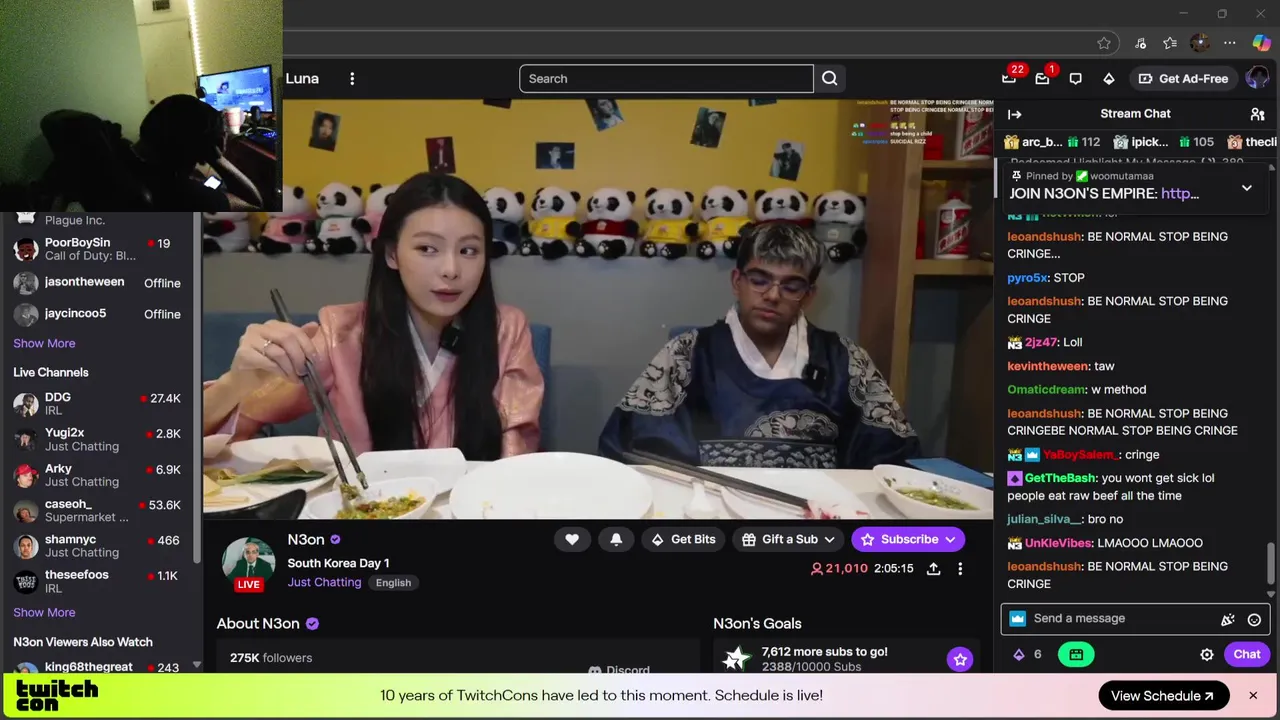Click the search magnifier button
Screen dimensions: 1280x720
tap(829, 79)
